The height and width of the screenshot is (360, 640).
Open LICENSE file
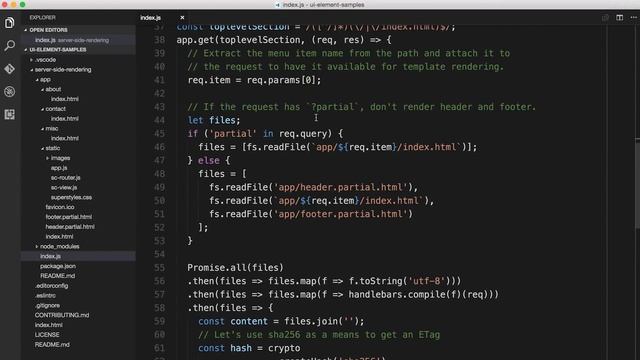point(47,334)
